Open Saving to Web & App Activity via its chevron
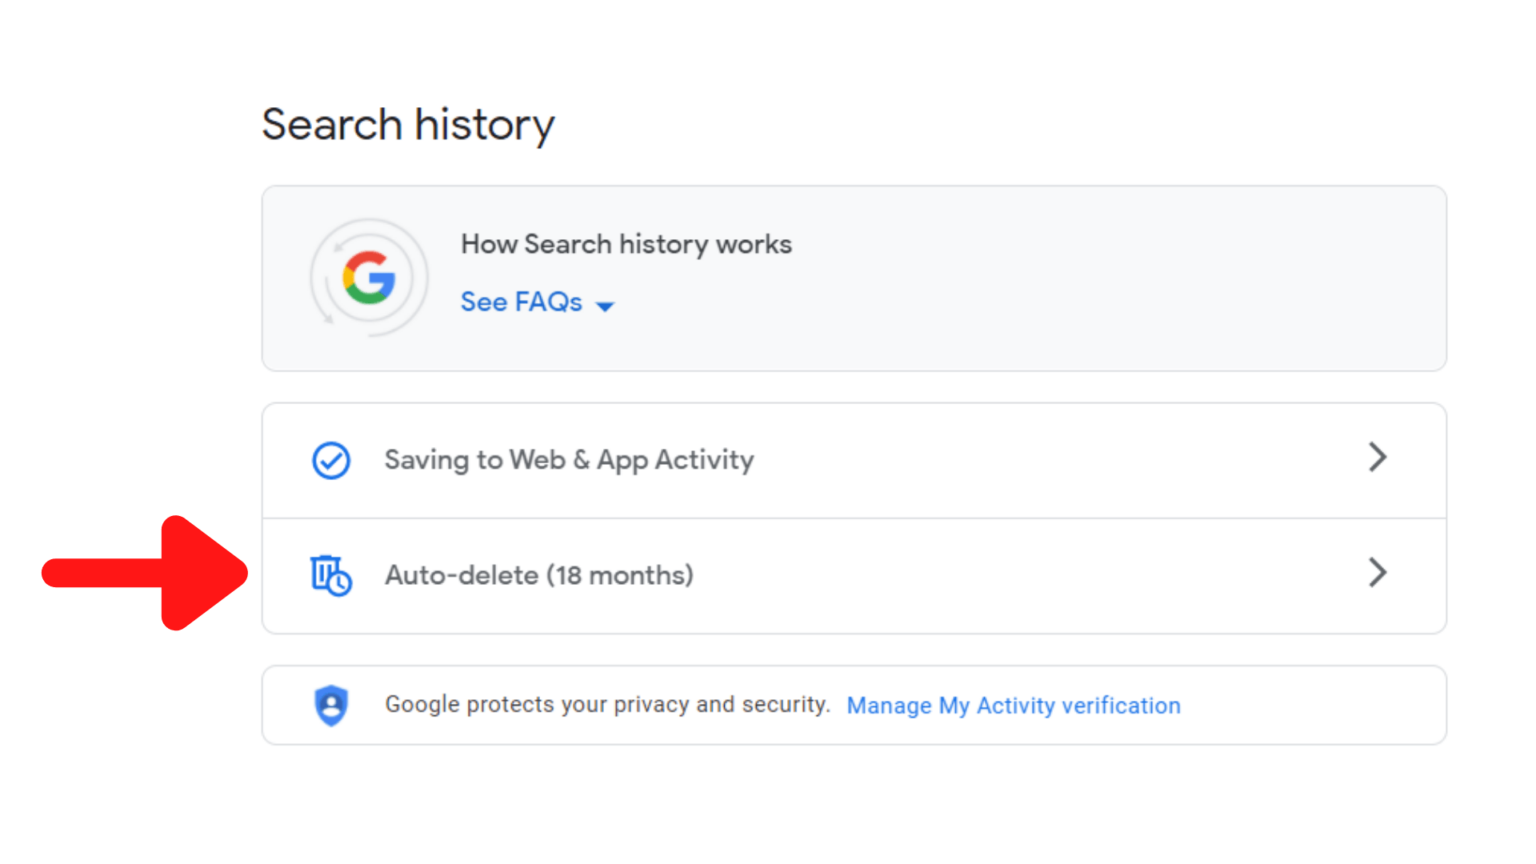This screenshot has height=864, width=1536. pos(1378,458)
